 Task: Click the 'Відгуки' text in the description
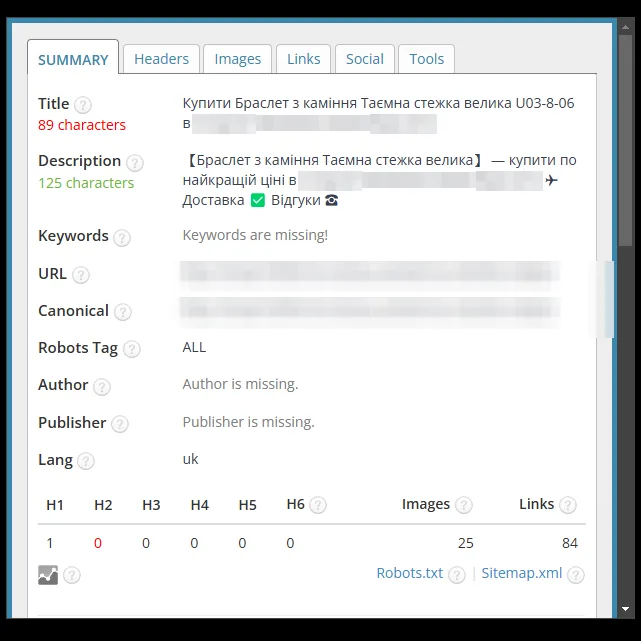[x=296, y=200]
